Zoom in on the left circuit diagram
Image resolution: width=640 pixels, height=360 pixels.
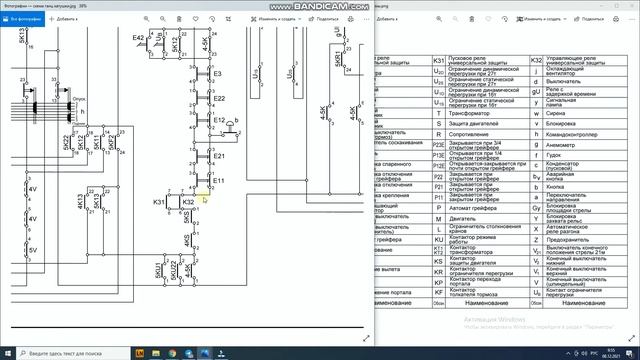[x=146, y=19]
